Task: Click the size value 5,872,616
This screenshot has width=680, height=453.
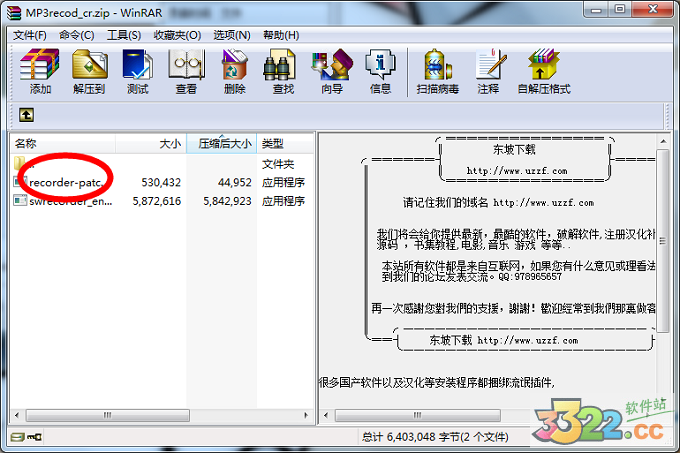Action: (x=157, y=201)
